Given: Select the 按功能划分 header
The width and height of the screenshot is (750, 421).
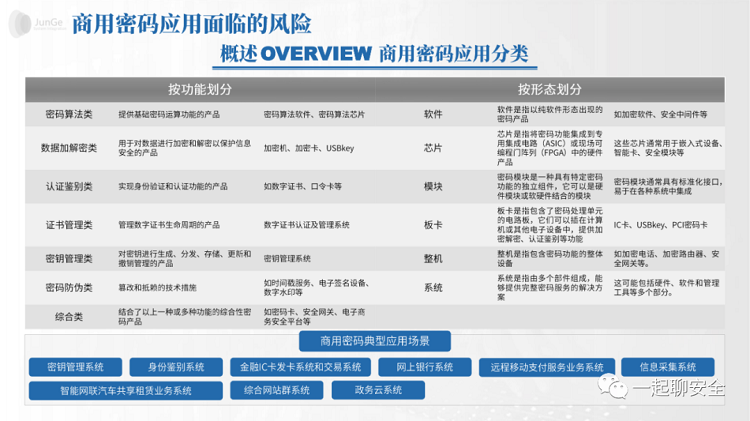Looking at the screenshot, I should pyautogui.click(x=207, y=86).
